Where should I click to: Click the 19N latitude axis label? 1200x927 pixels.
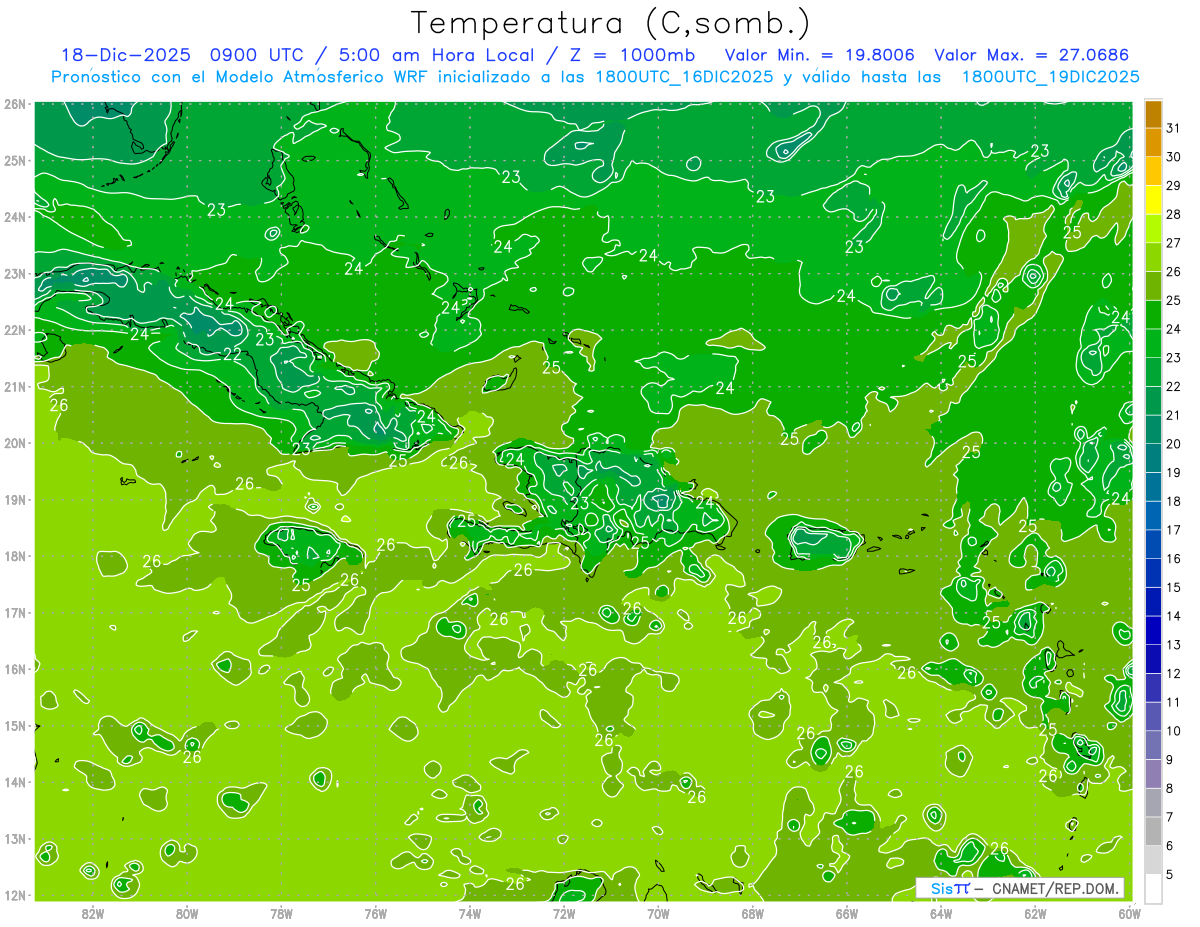14,499
